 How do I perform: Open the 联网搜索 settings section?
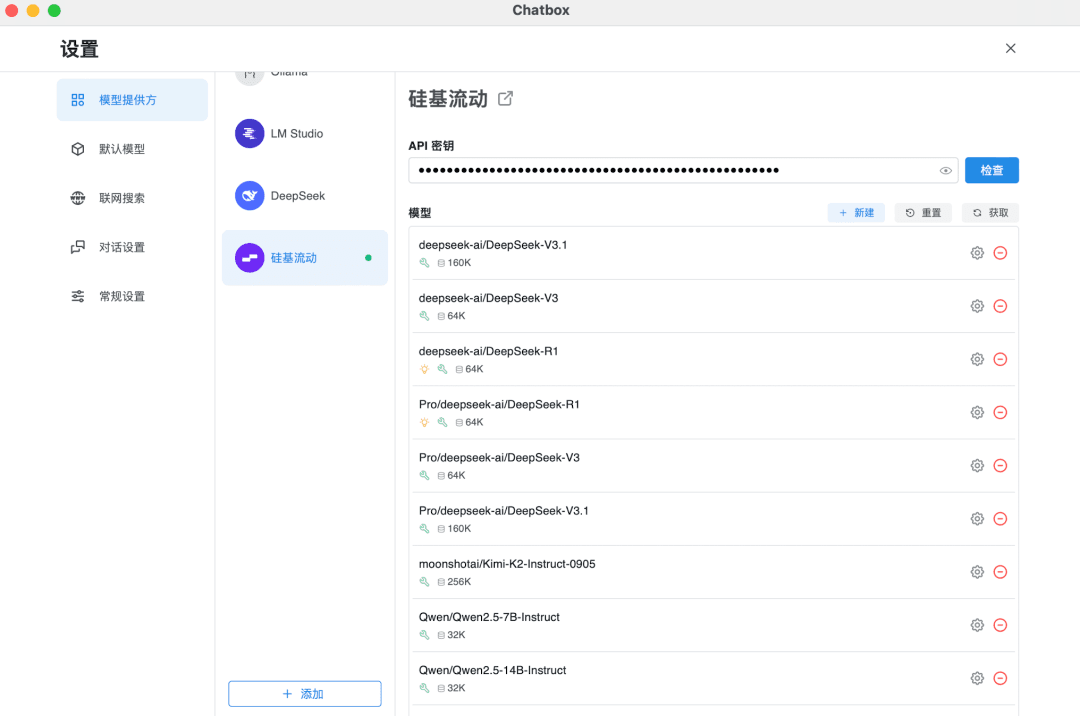coord(132,198)
